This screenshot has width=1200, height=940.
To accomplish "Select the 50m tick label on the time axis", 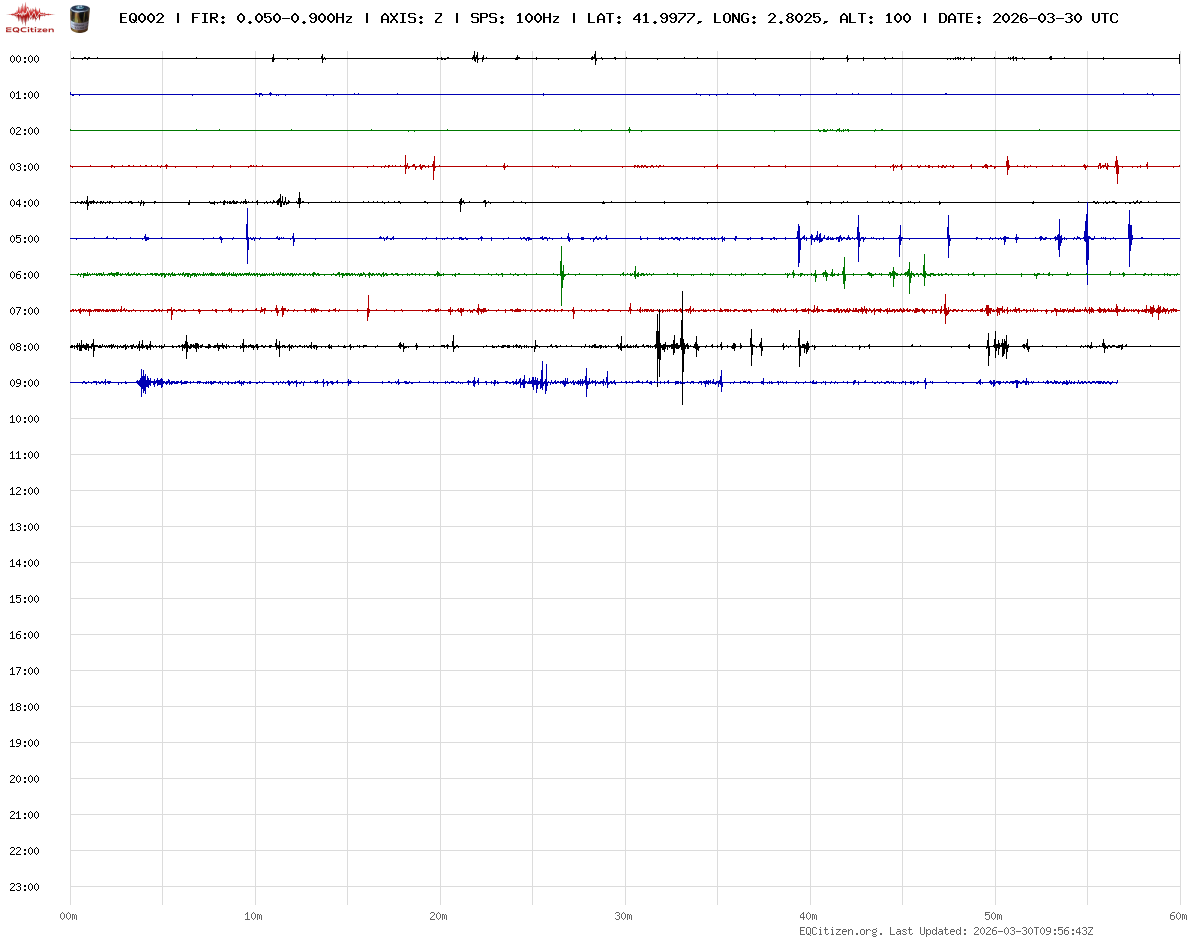I will (x=994, y=916).
